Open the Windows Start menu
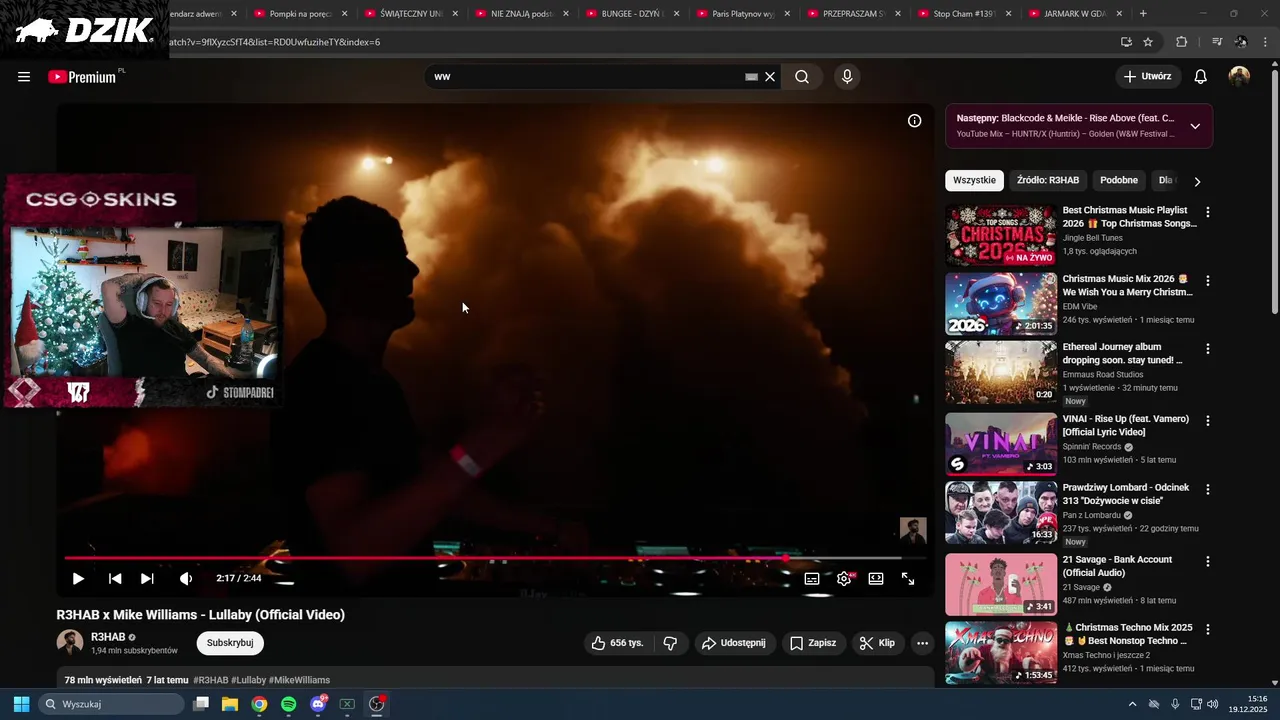 click(21, 704)
